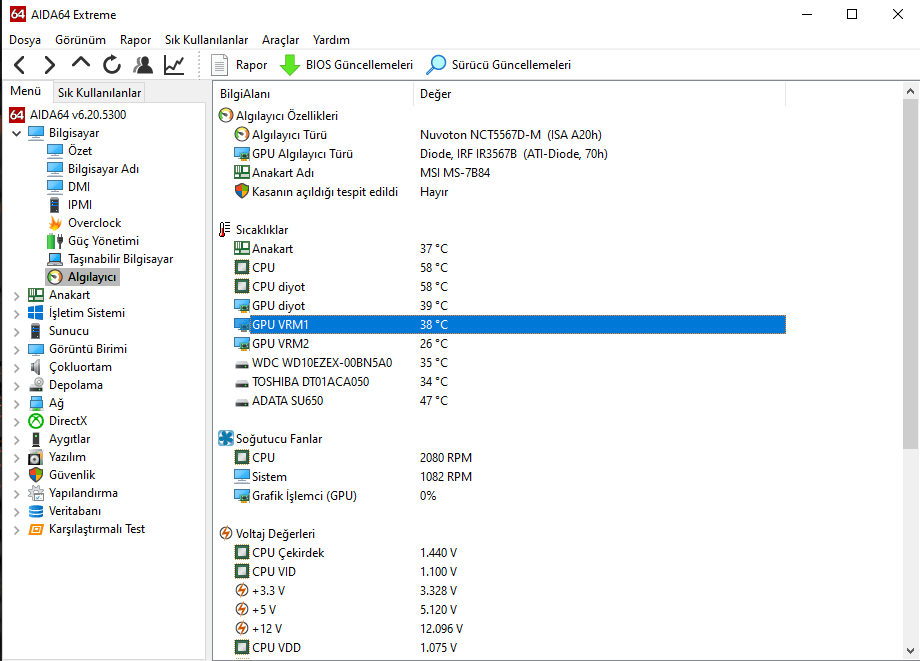
Task: Click the Çokluortam speaker icon
Action: 36,367
